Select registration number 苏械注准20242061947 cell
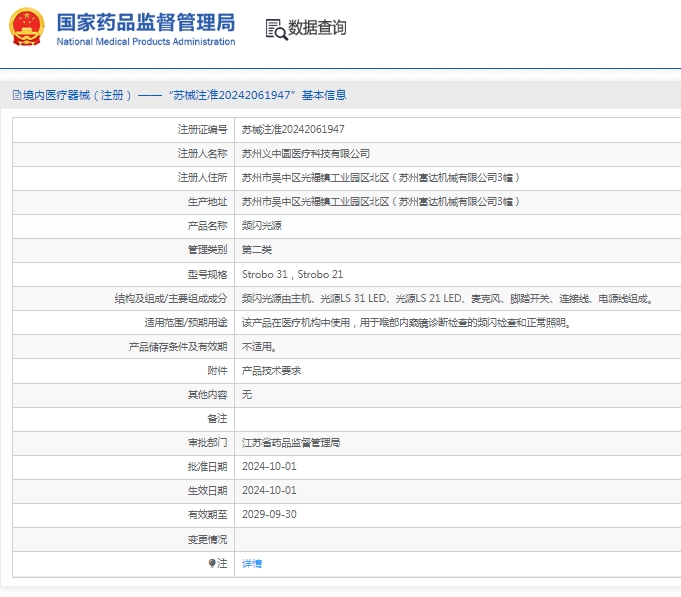681x597 pixels. tap(293, 129)
